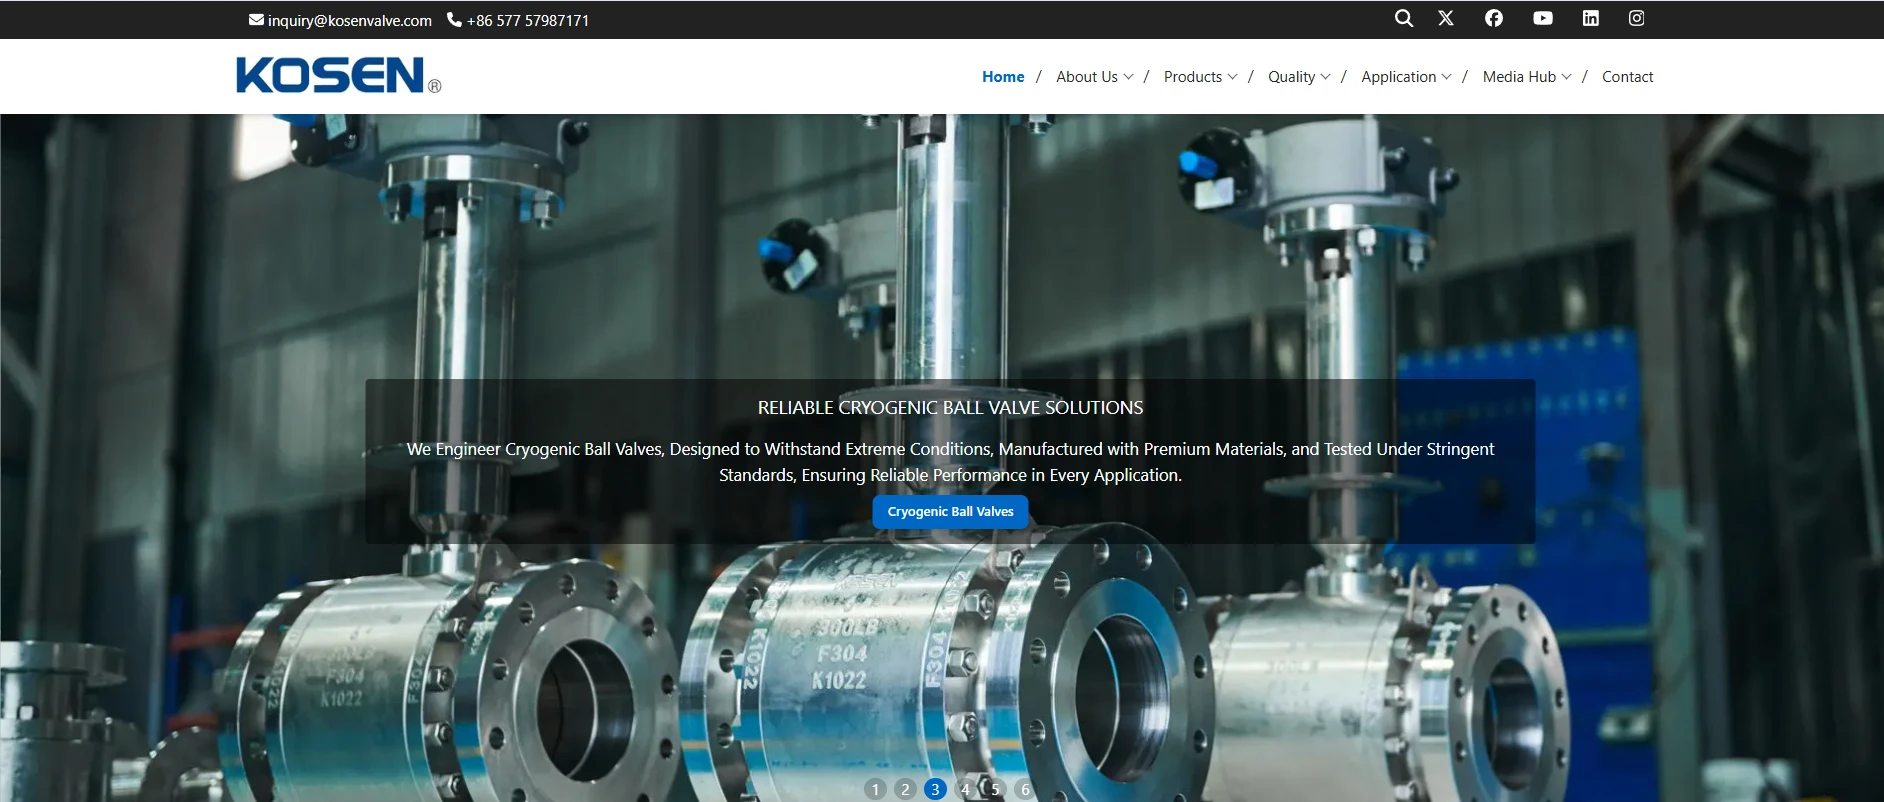Open the Media Hub menu
1884x802 pixels.
[1520, 77]
